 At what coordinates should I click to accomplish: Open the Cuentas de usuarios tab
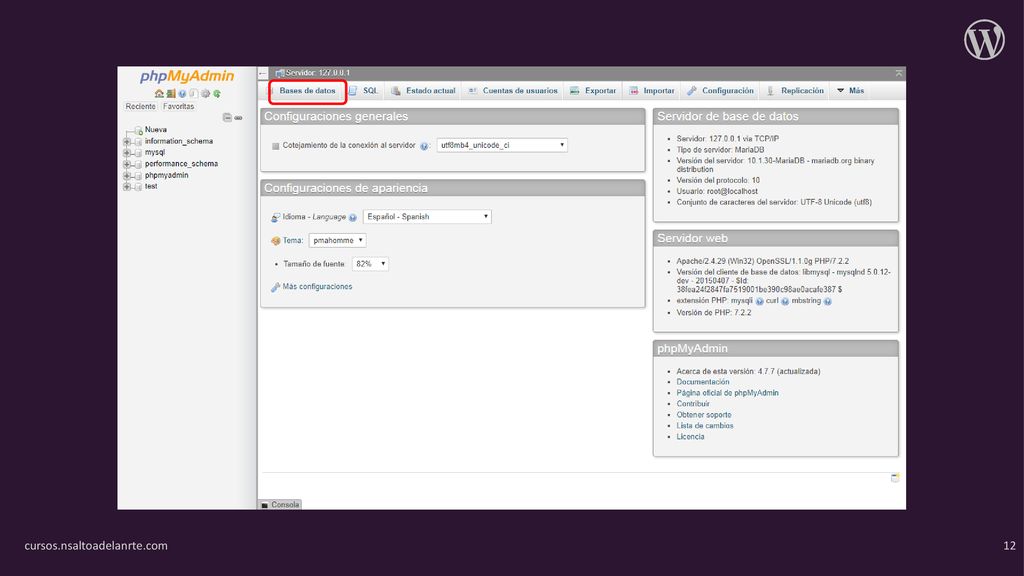click(x=513, y=91)
